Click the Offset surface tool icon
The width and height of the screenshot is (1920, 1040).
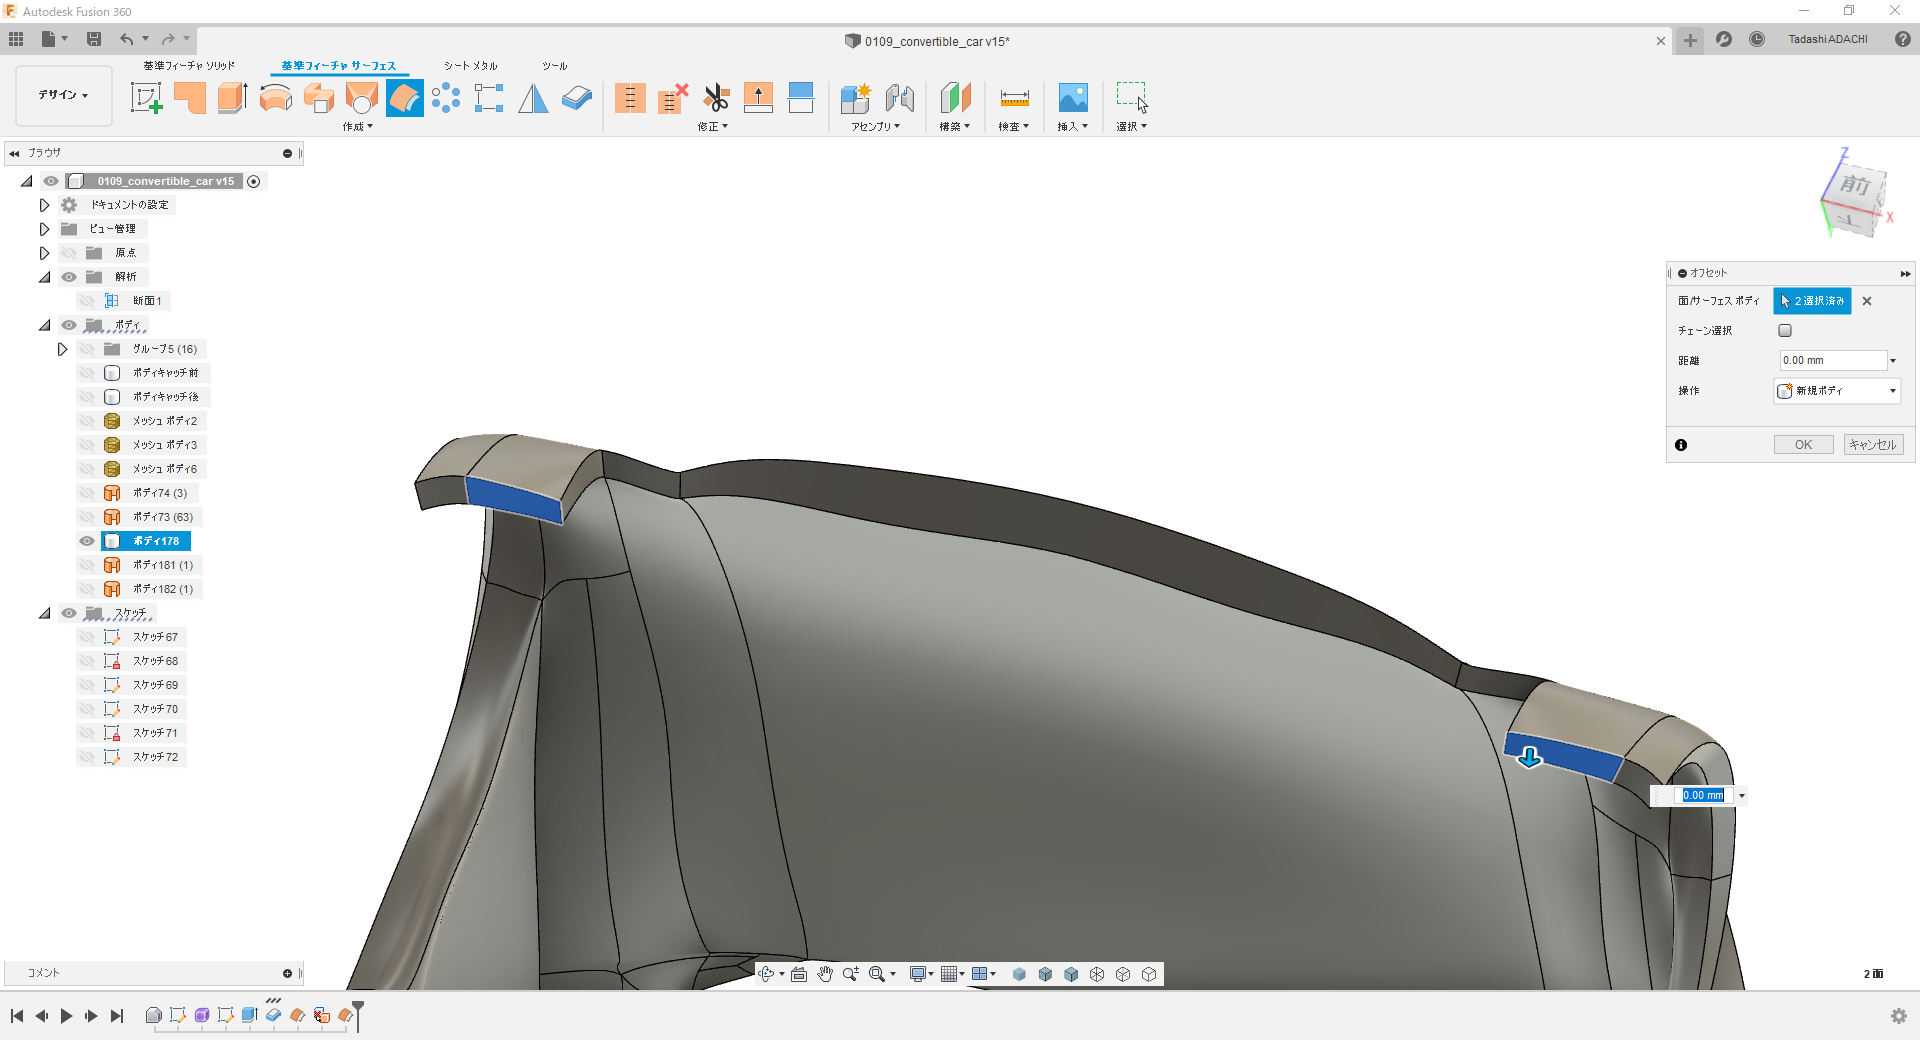404,98
